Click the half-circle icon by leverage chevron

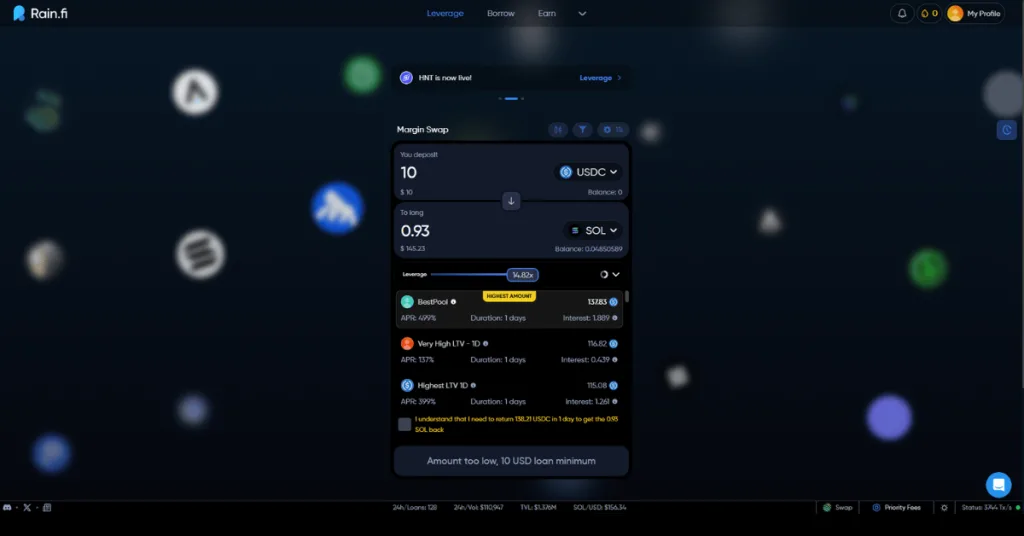[x=604, y=275]
